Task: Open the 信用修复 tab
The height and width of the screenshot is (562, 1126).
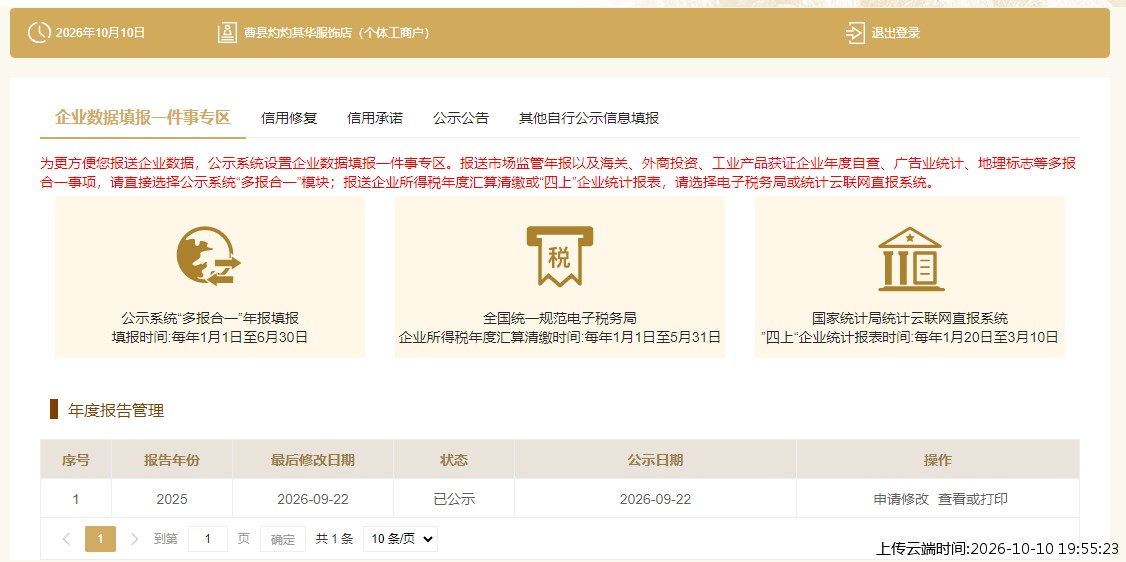Action: point(289,118)
